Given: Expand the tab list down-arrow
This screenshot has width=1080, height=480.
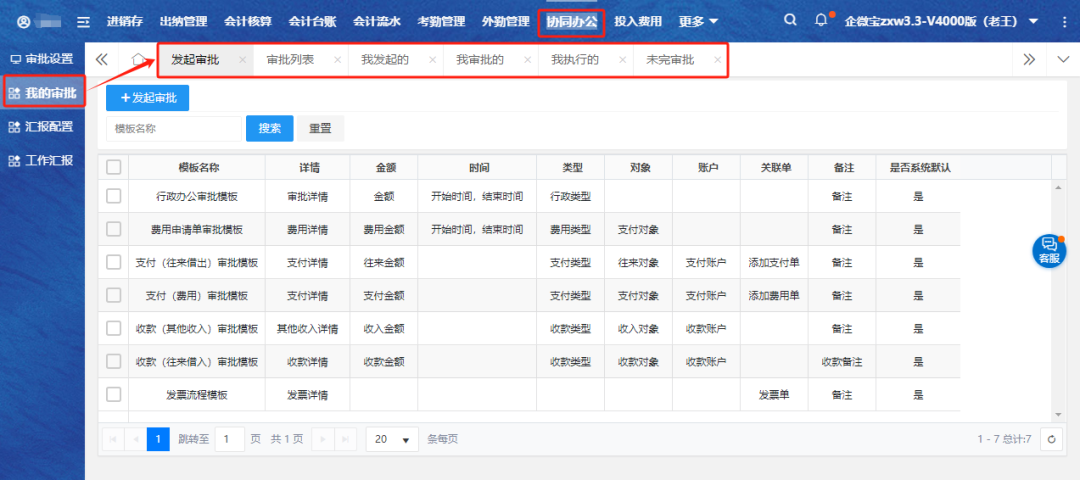Looking at the screenshot, I should (1063, 60).
